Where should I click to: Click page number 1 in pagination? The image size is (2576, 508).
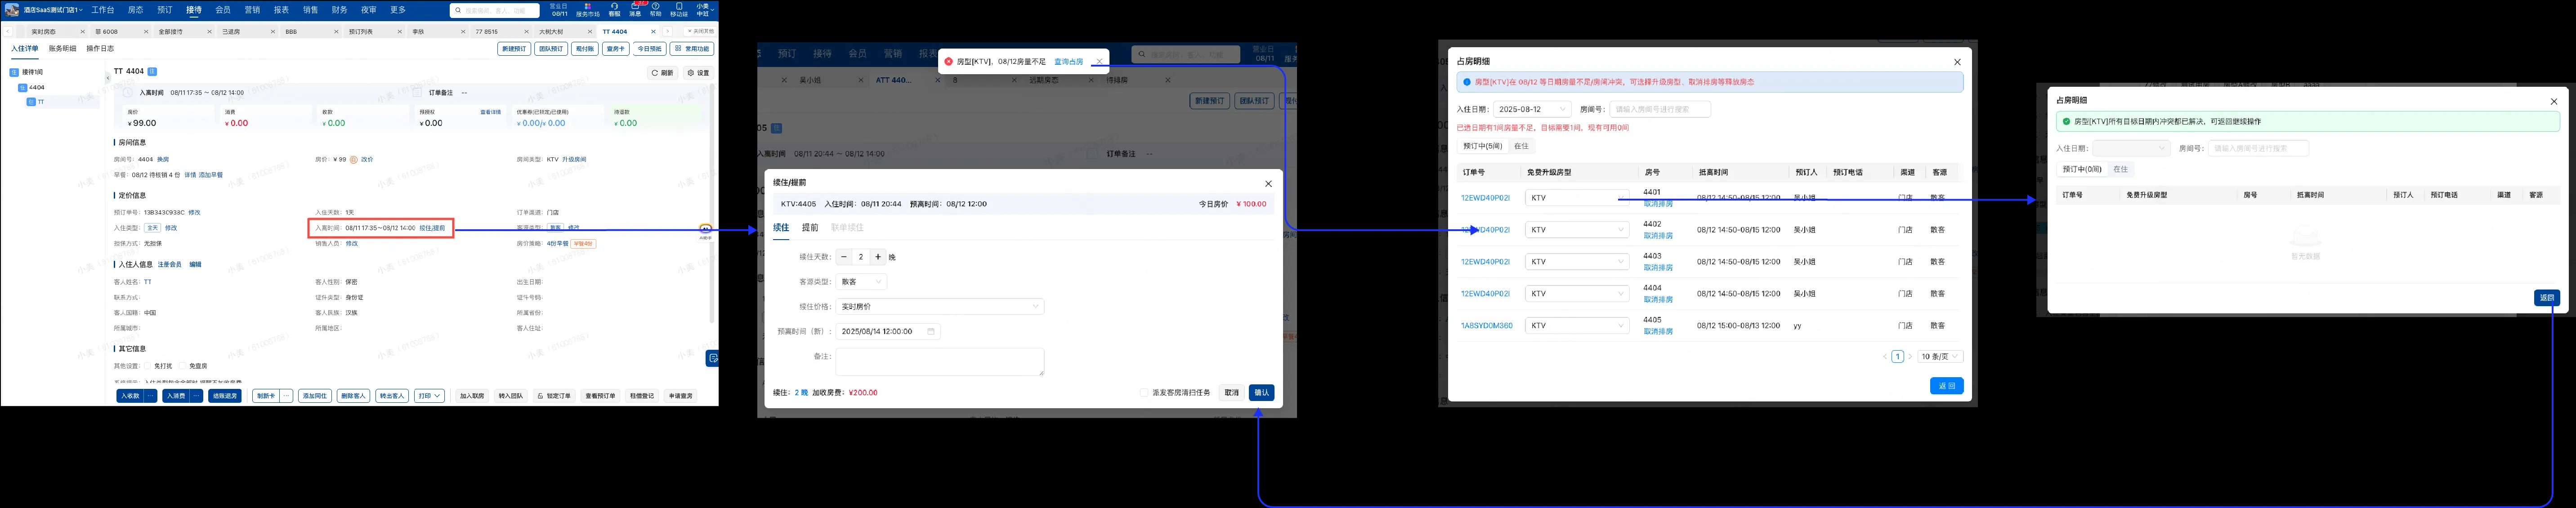[1897, 357]
